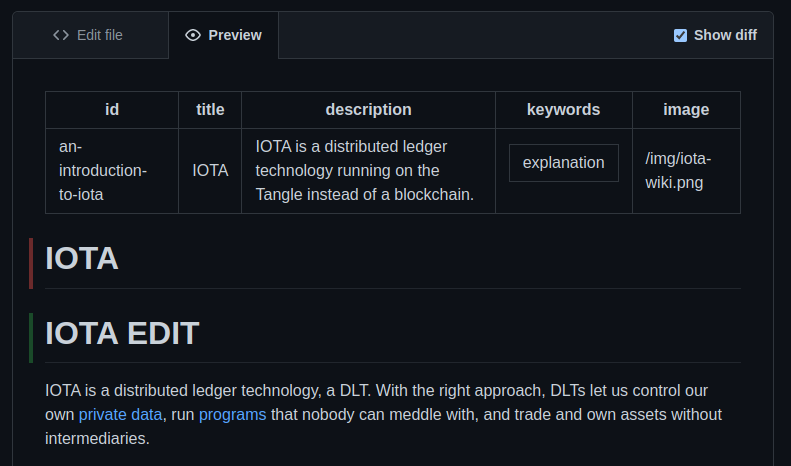This screenshot has width=791, height=466.
Task: Uncheck the Show diff checkbox
Action: [x=680, y=35]
